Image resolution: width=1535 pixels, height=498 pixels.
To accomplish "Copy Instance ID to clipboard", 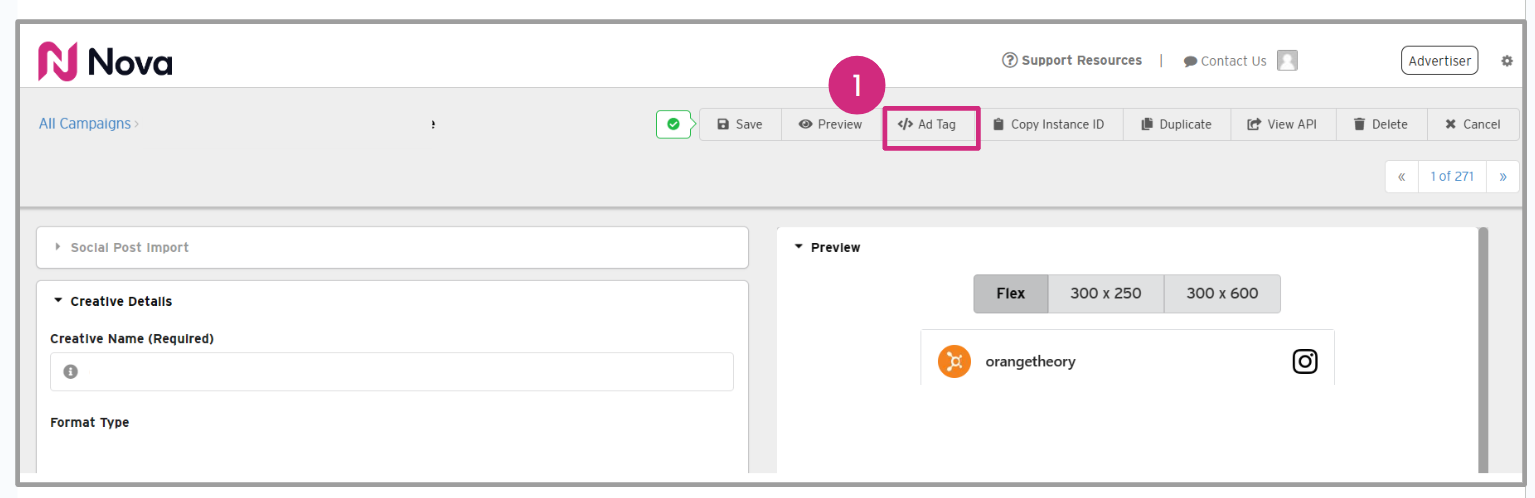I will 1048,124.
